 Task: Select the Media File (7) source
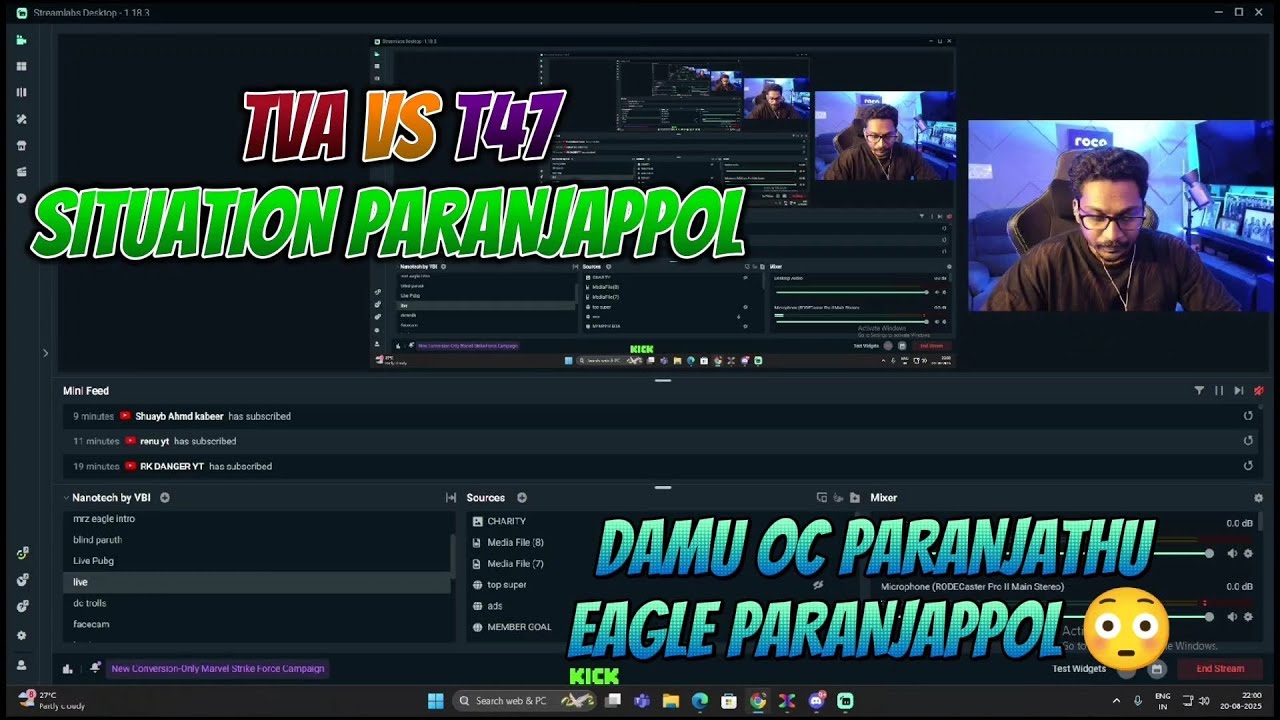click(515, 563)
